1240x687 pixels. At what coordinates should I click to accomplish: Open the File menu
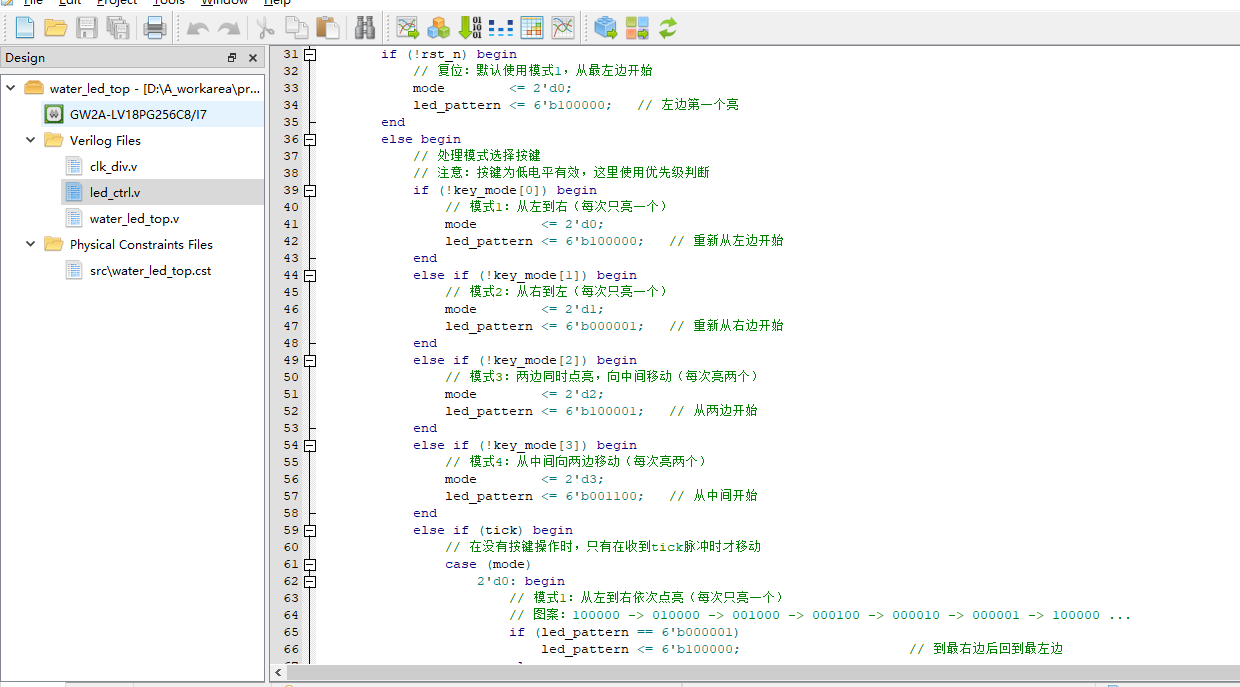(32, 3)
